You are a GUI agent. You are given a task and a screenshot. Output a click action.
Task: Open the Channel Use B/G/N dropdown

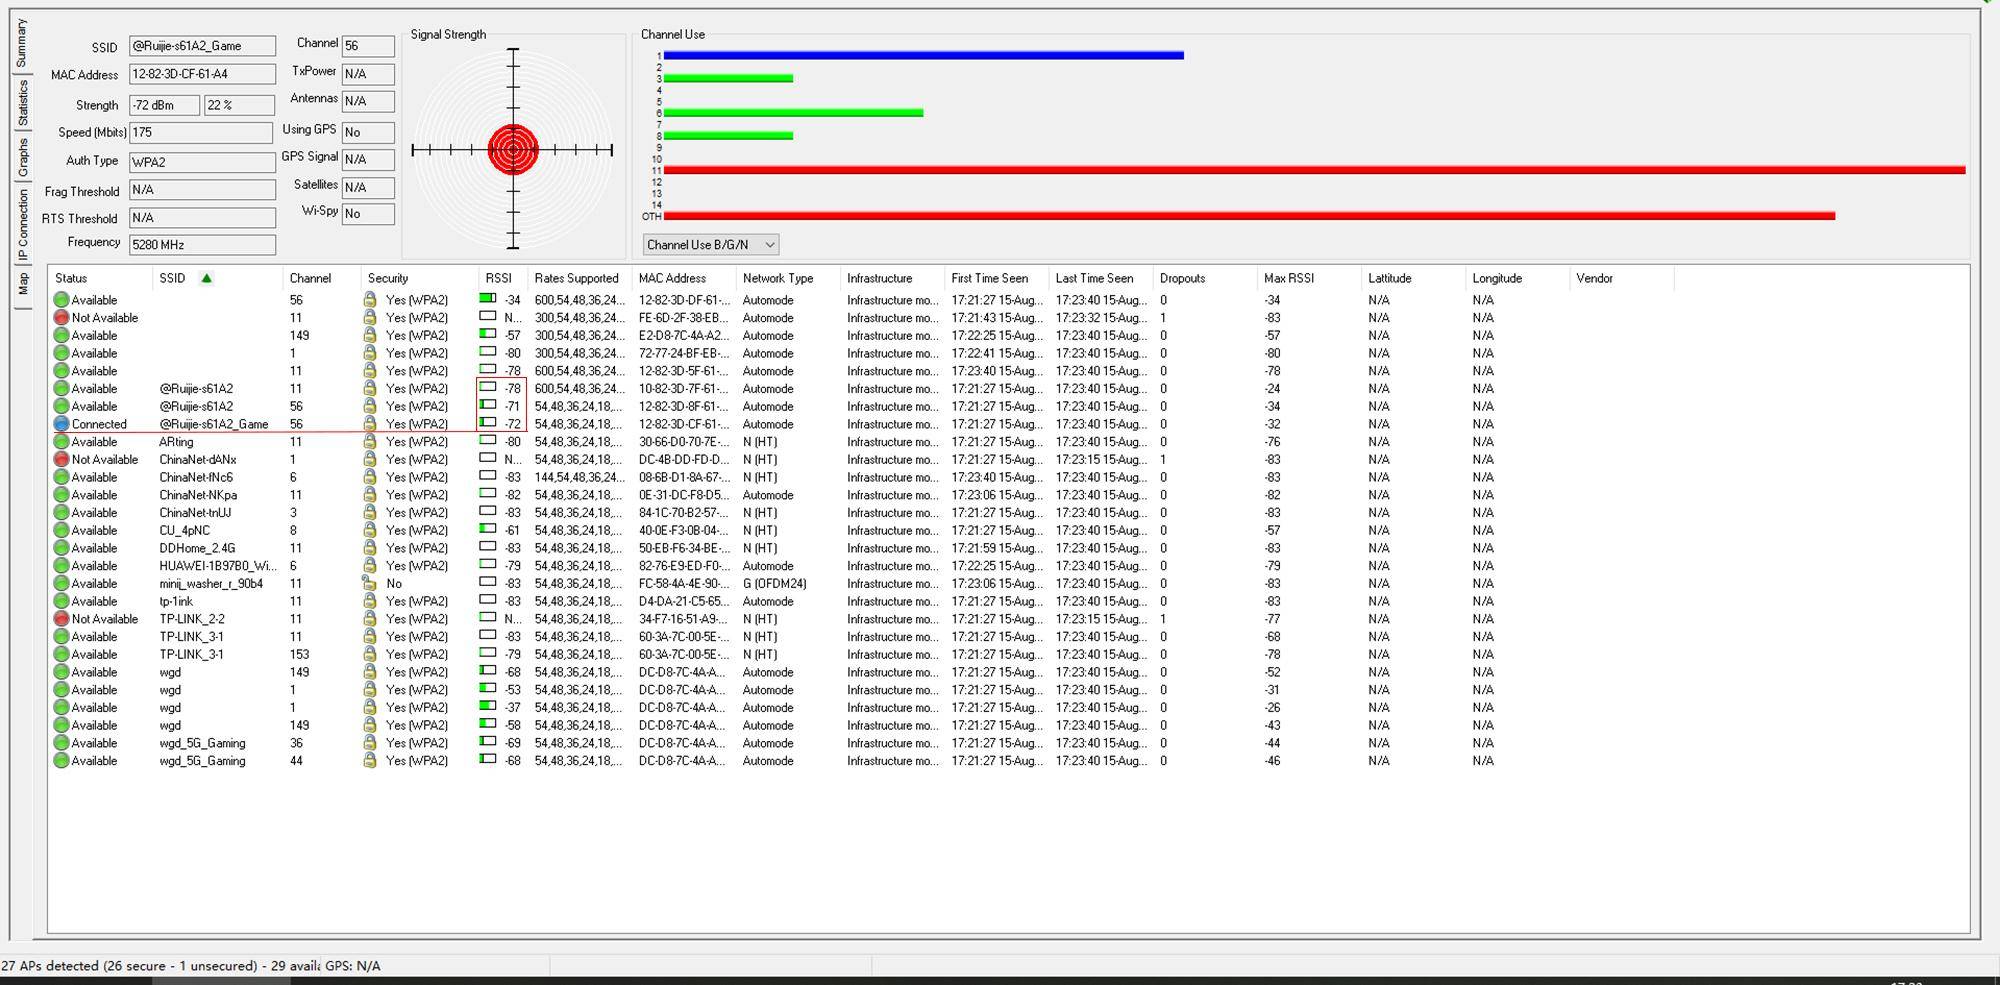711,245
